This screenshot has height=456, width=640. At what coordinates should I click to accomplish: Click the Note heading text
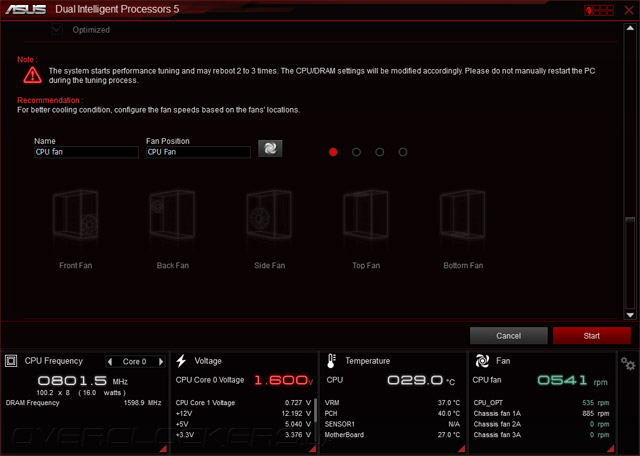pos(27,59)
